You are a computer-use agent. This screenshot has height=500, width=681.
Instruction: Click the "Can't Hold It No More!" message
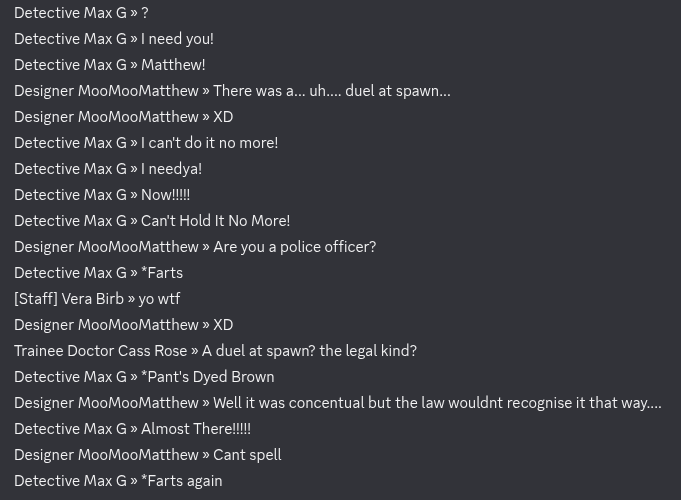[x=215, y=221]
